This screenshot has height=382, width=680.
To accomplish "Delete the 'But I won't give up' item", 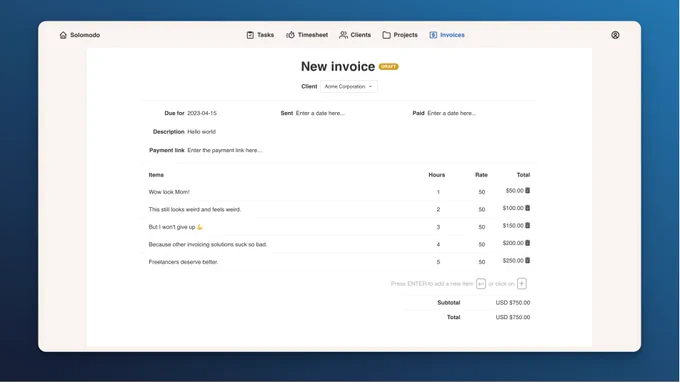I will 528,225.
